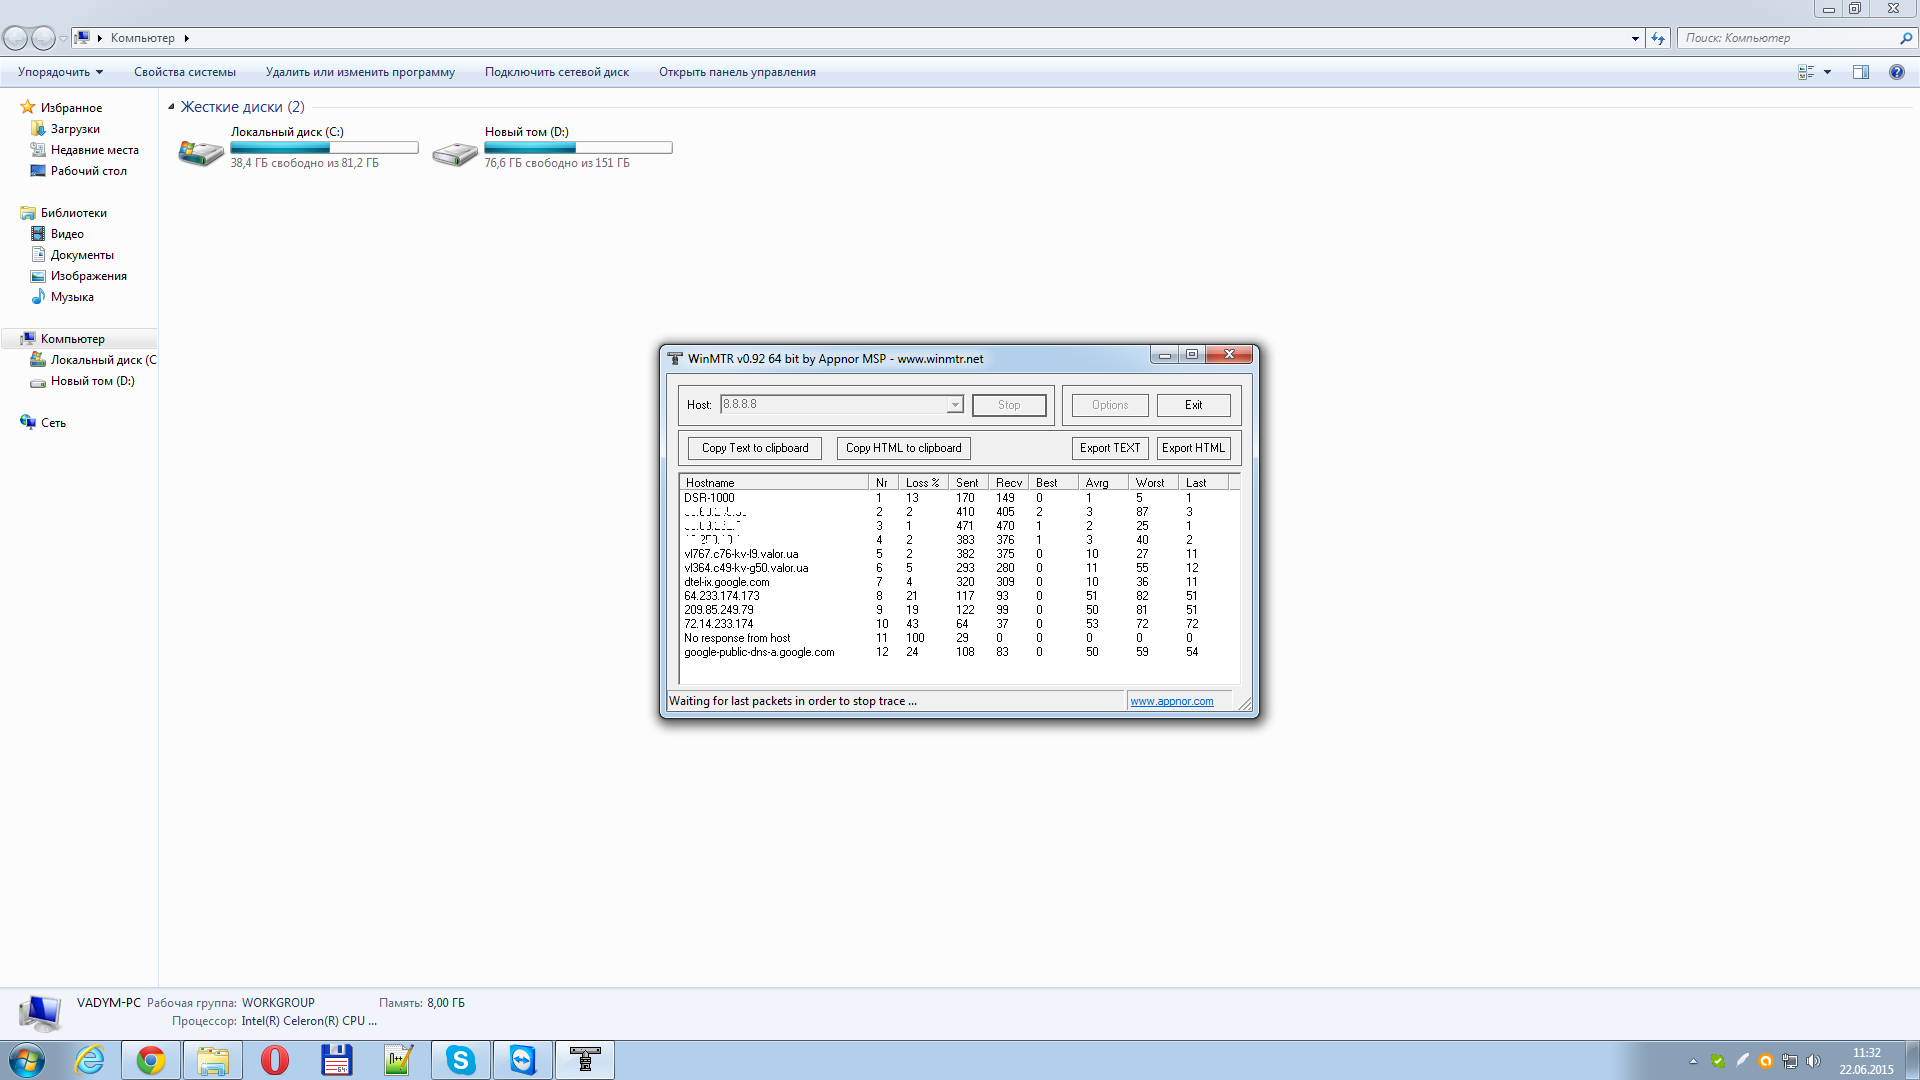Launch Opera browser from the taskbar
The image size is (1920, 1080).
click(x=274, y=1060)
